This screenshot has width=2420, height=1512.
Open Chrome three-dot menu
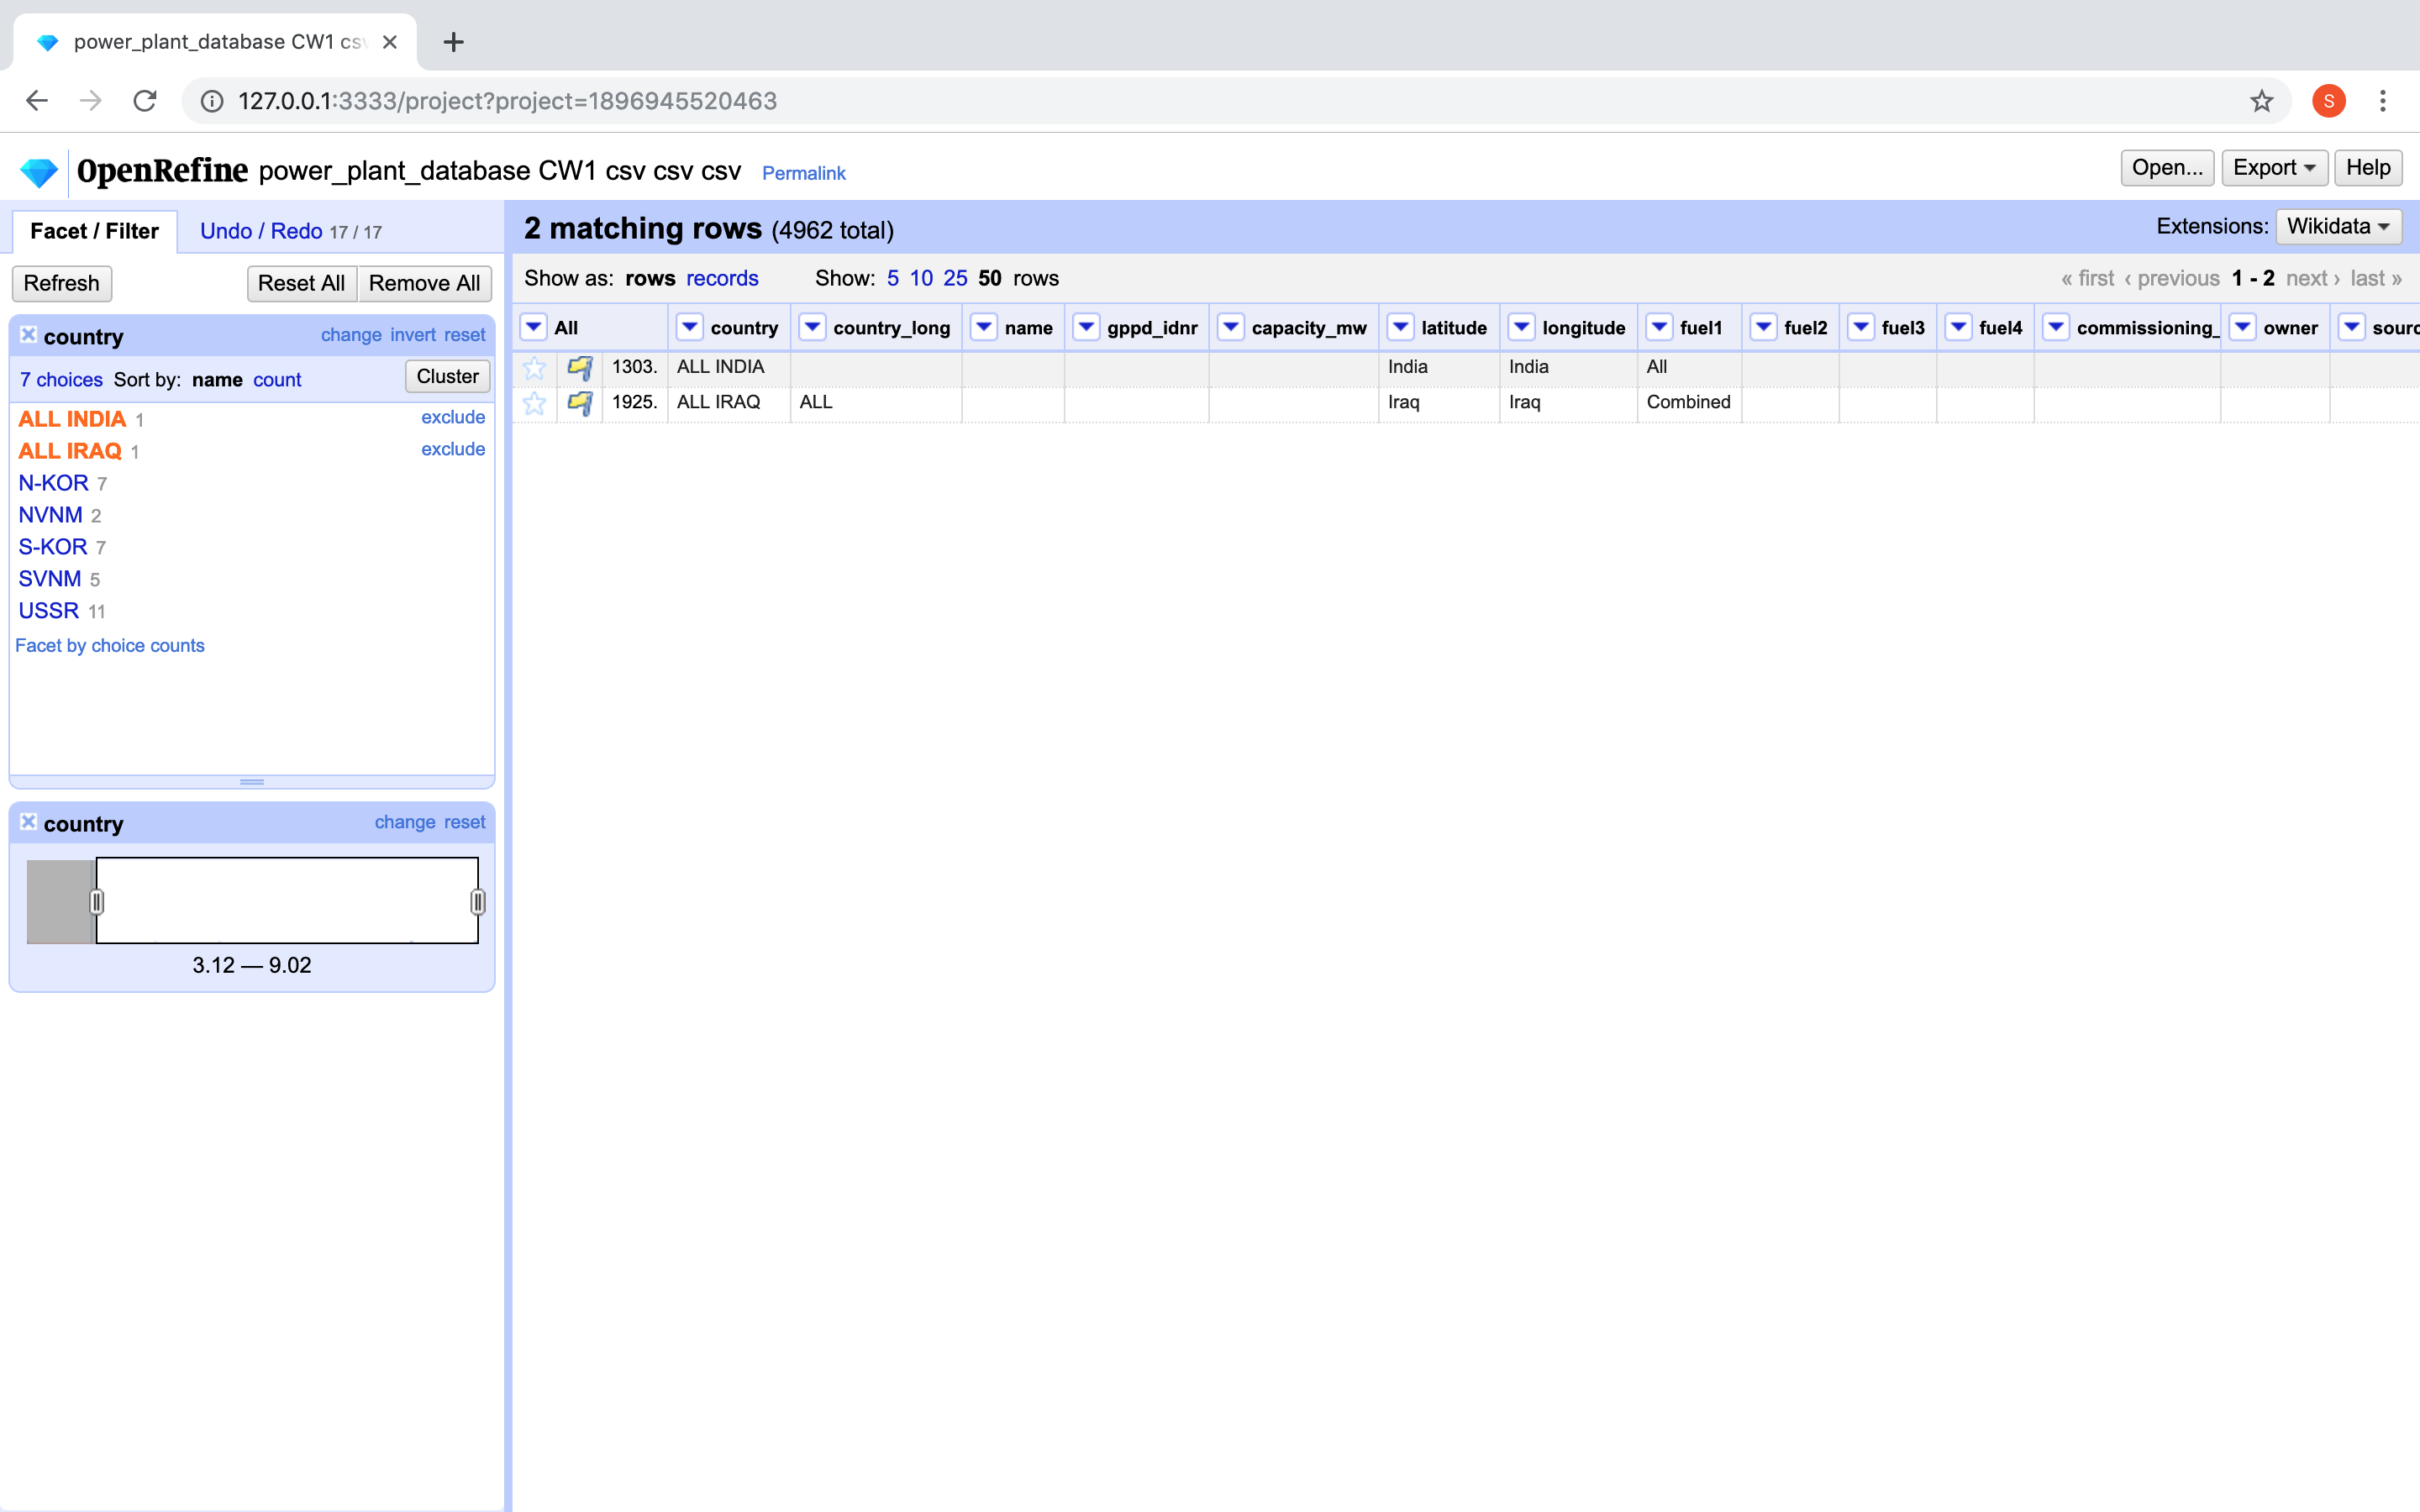click(2383, 101)
